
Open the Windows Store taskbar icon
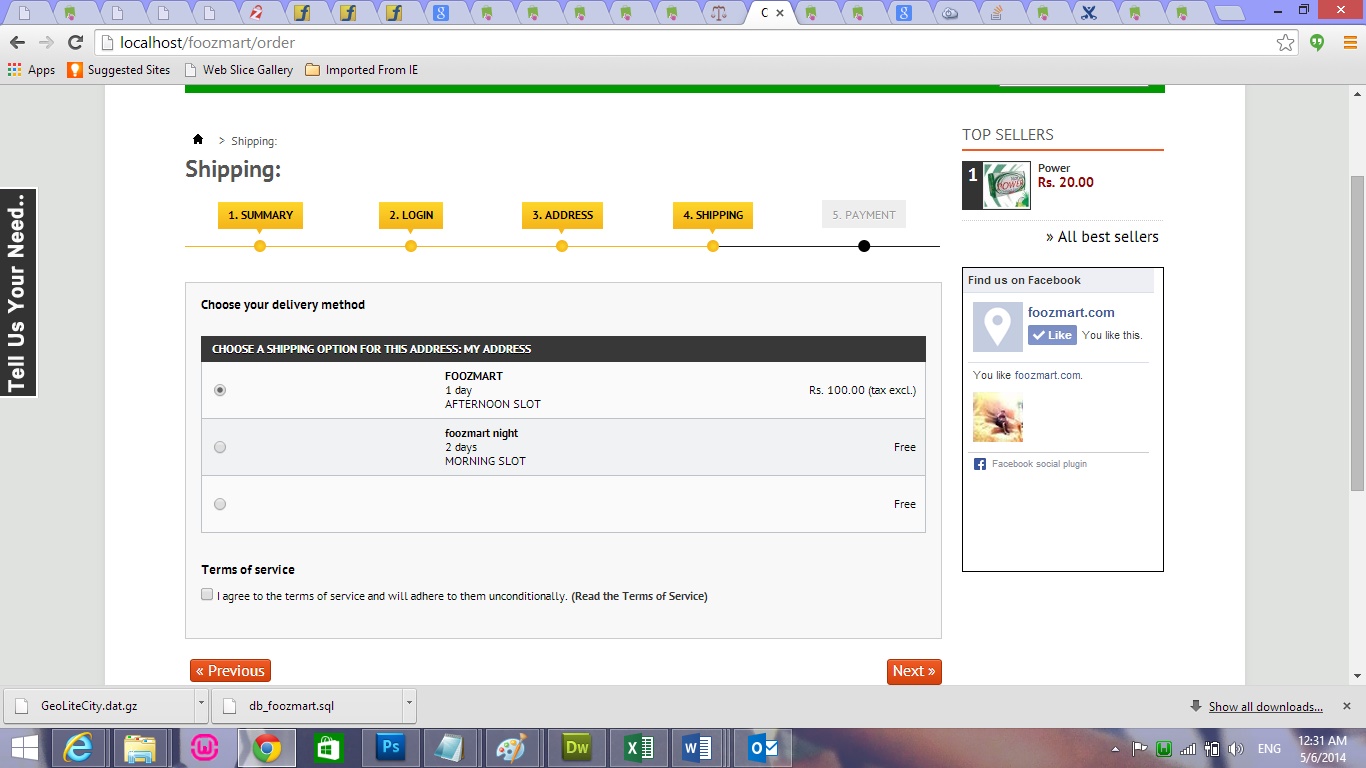(x=328, y=748)
